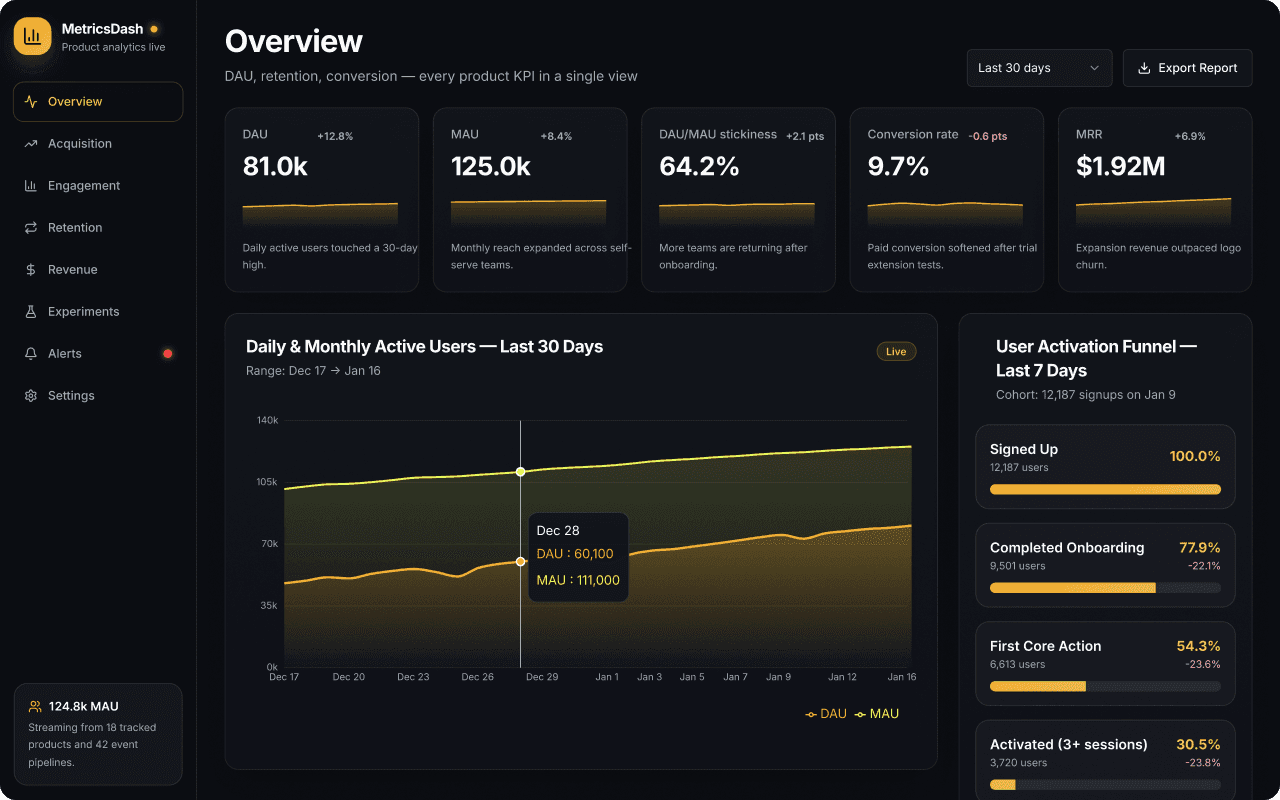Image resolution: width=1280 pixels, height=800 pixels.
Task: Toggle the DAU series in the chart legend
Action: point(826,714)
